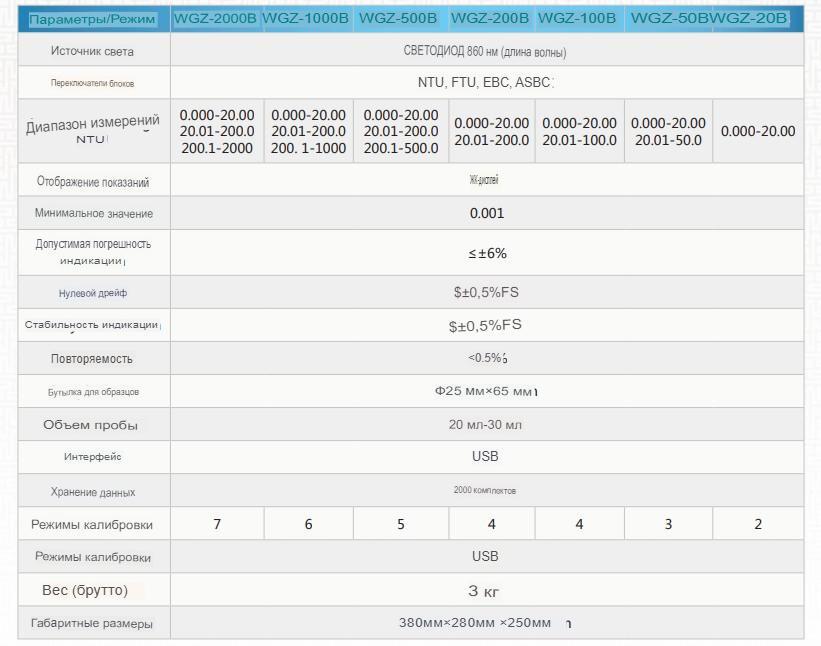Select '$±0,5%FS' in the 'Стабильность индикации' row
The width and height of the screenshot is (821, 646).
[x=485, y=326]
